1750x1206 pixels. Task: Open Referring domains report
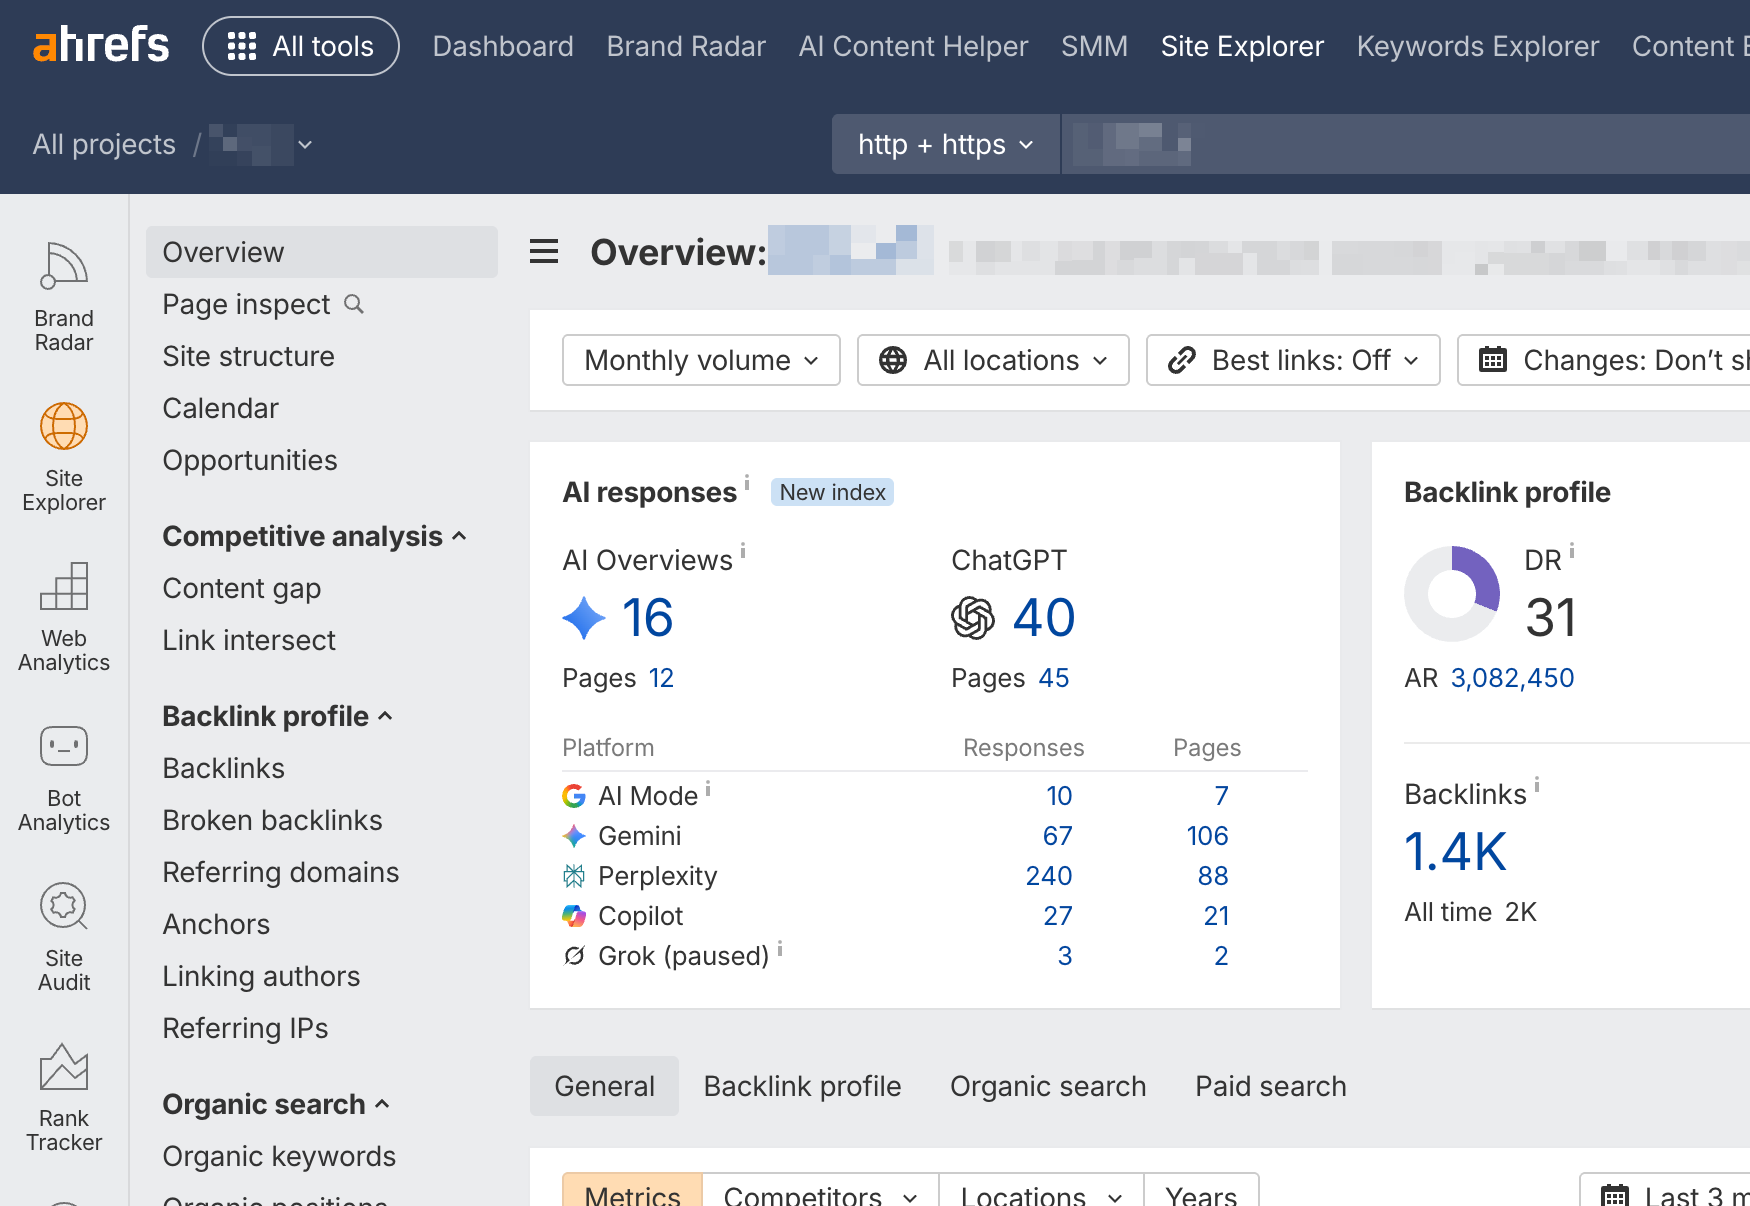coord(280,872)
